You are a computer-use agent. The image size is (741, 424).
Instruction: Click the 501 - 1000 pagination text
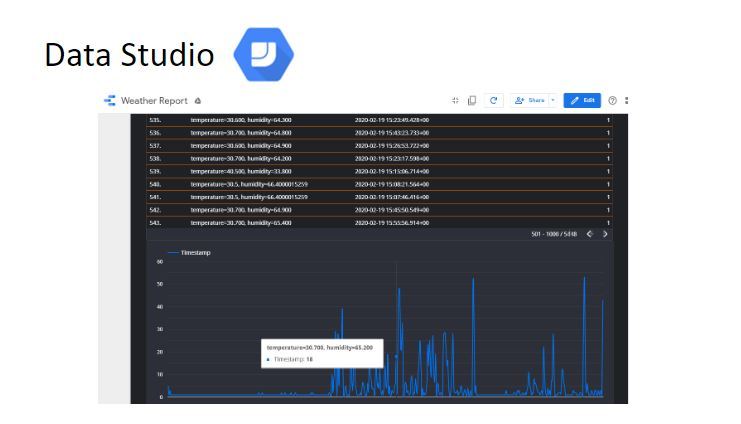click(554, 234)
